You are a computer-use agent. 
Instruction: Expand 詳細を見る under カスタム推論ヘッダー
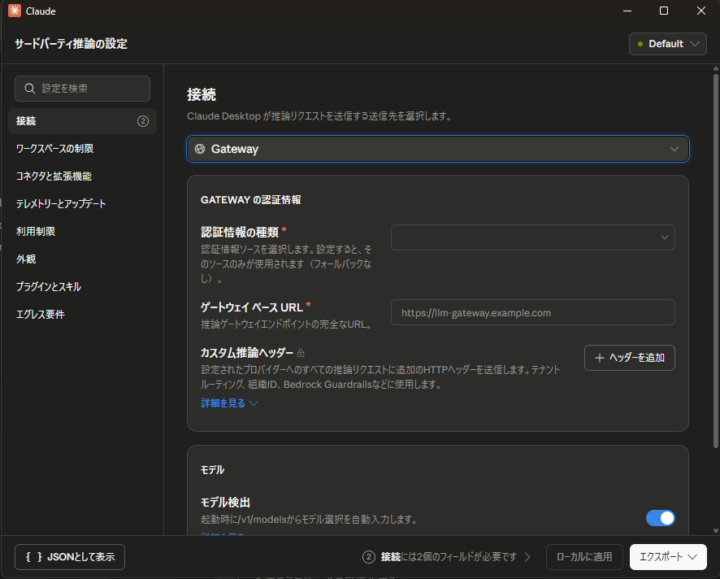pyautogui.click(x=229, y=403)
